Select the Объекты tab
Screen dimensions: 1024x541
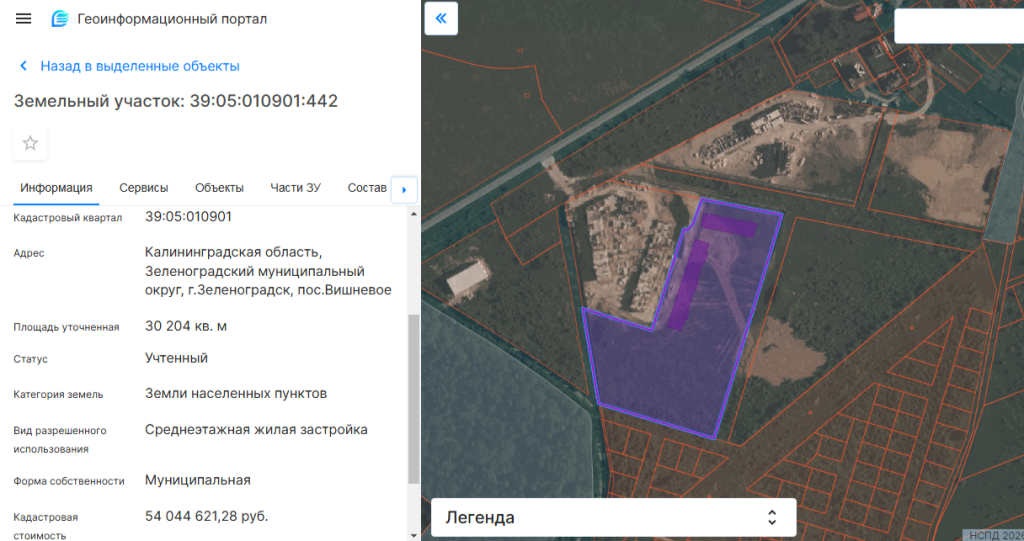pyautogui.click(x=219, y=188)
